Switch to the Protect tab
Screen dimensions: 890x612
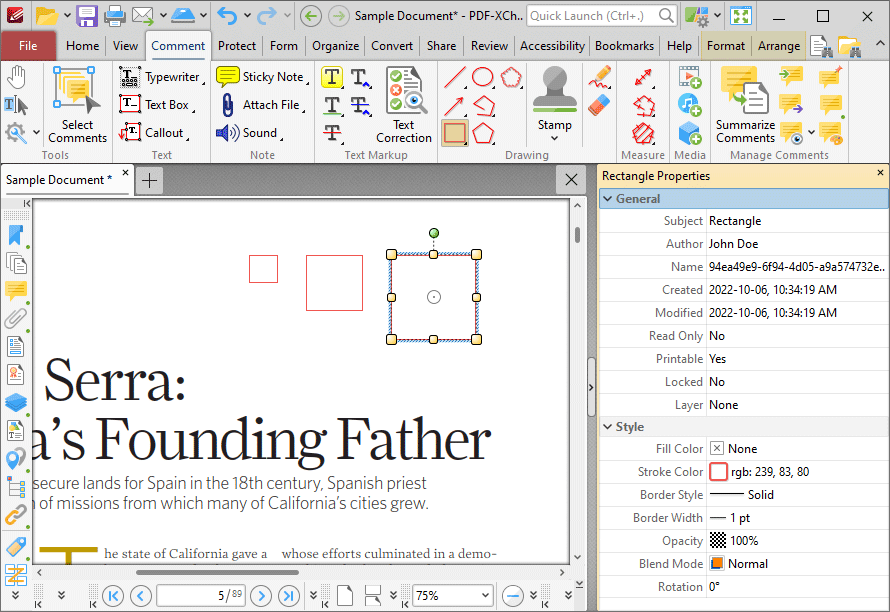pos(237,45)
